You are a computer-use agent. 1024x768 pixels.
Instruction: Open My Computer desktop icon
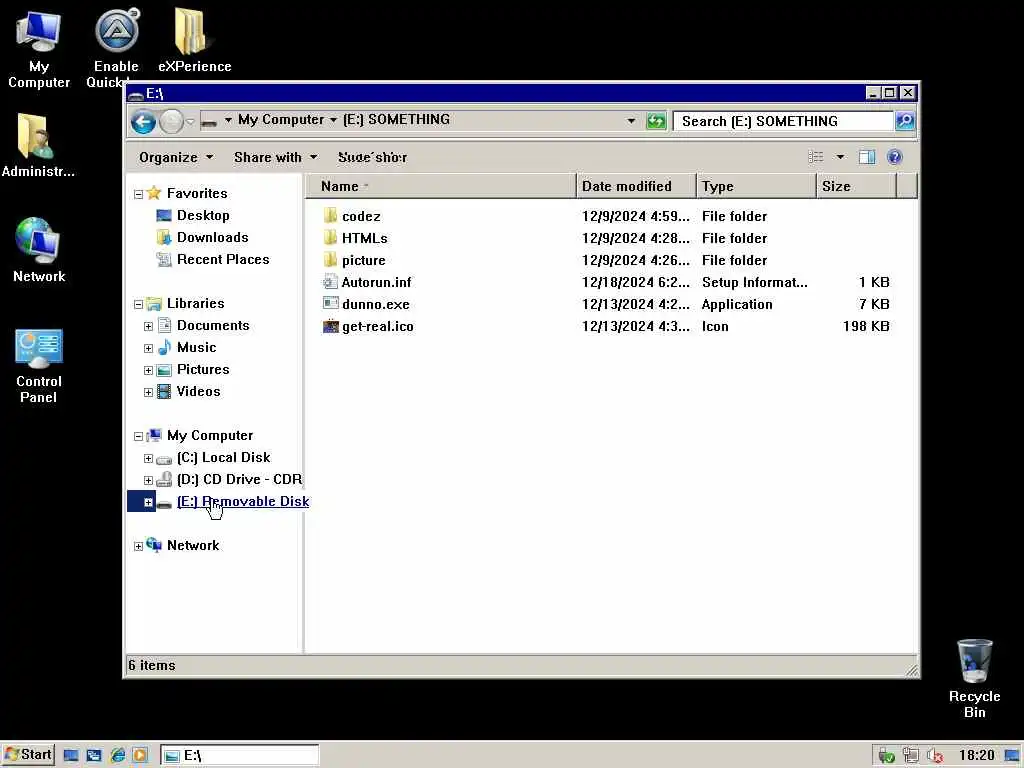(x=39, y=48)
